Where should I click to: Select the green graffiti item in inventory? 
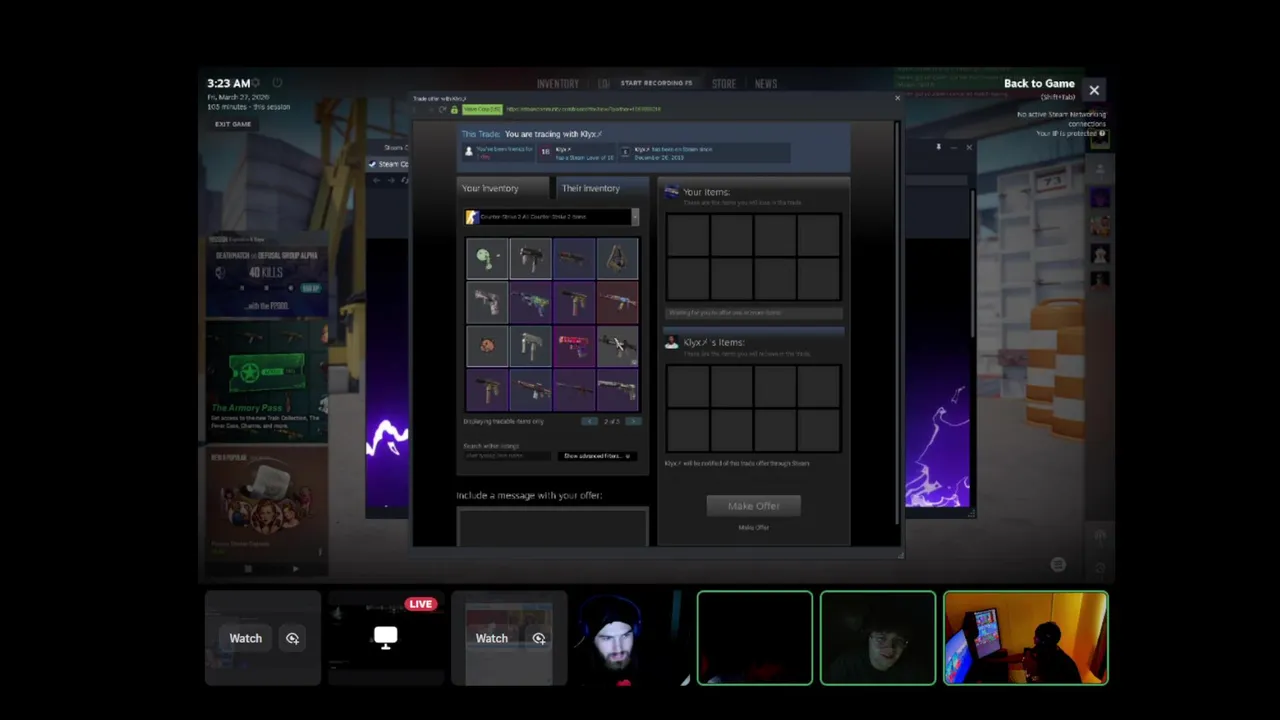point(487,259)
